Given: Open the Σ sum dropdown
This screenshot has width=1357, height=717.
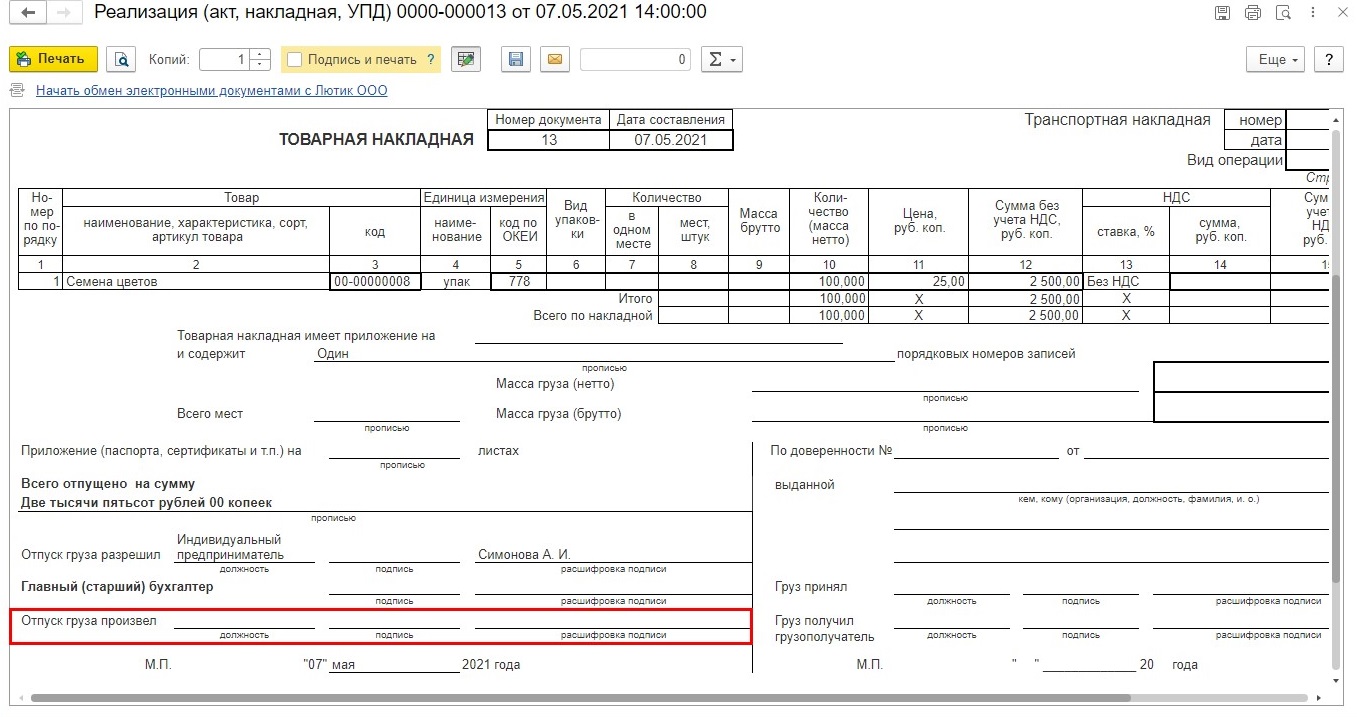Looking at the screenshot, I should (x=721, y=59).
